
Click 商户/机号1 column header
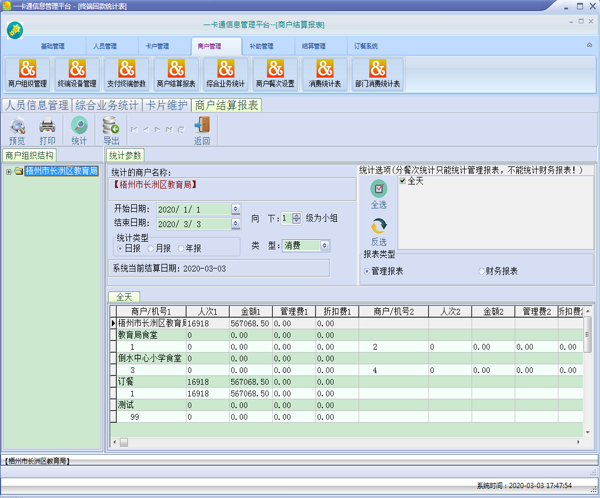pyautogui.click(x=151, y=312)
